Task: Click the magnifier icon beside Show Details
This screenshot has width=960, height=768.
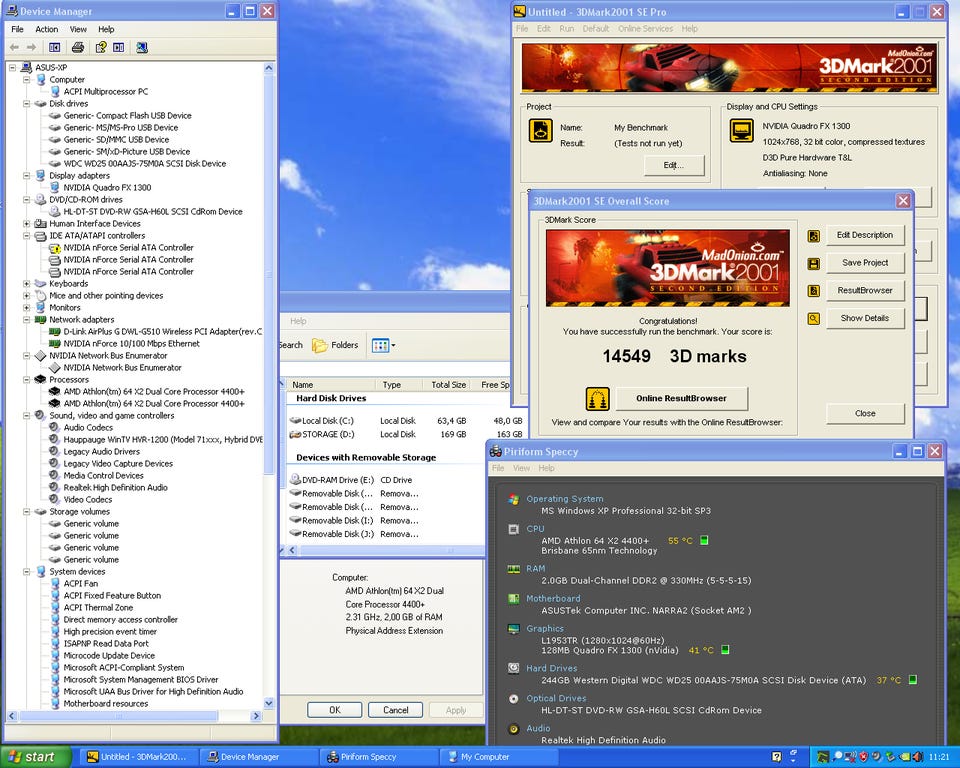Action: (x=814, y=319)
